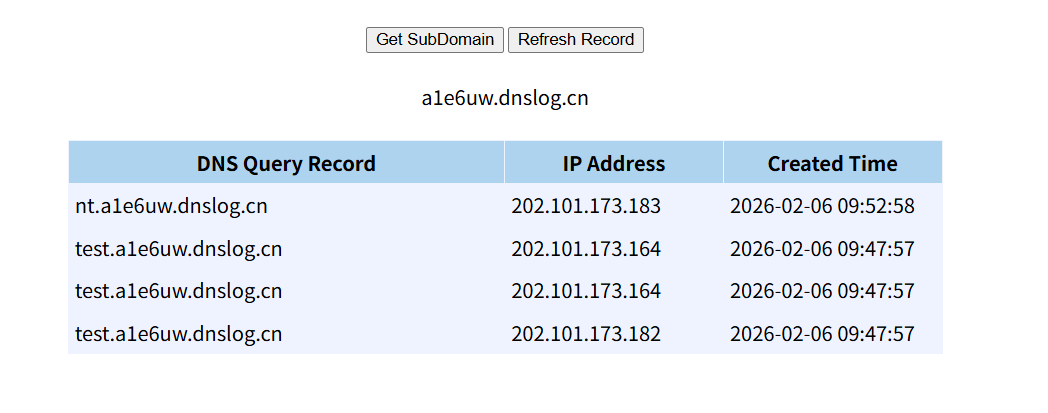The image size is (1048, 413).
Task: Click the Get SubDomain button
Action: (x=435, y=40)
